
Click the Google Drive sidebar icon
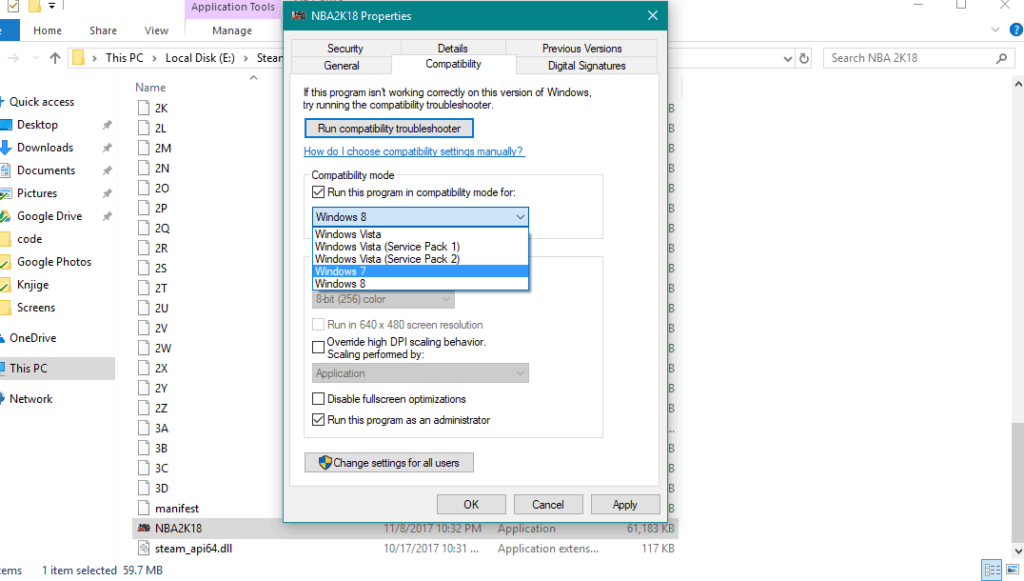[5, 216]
